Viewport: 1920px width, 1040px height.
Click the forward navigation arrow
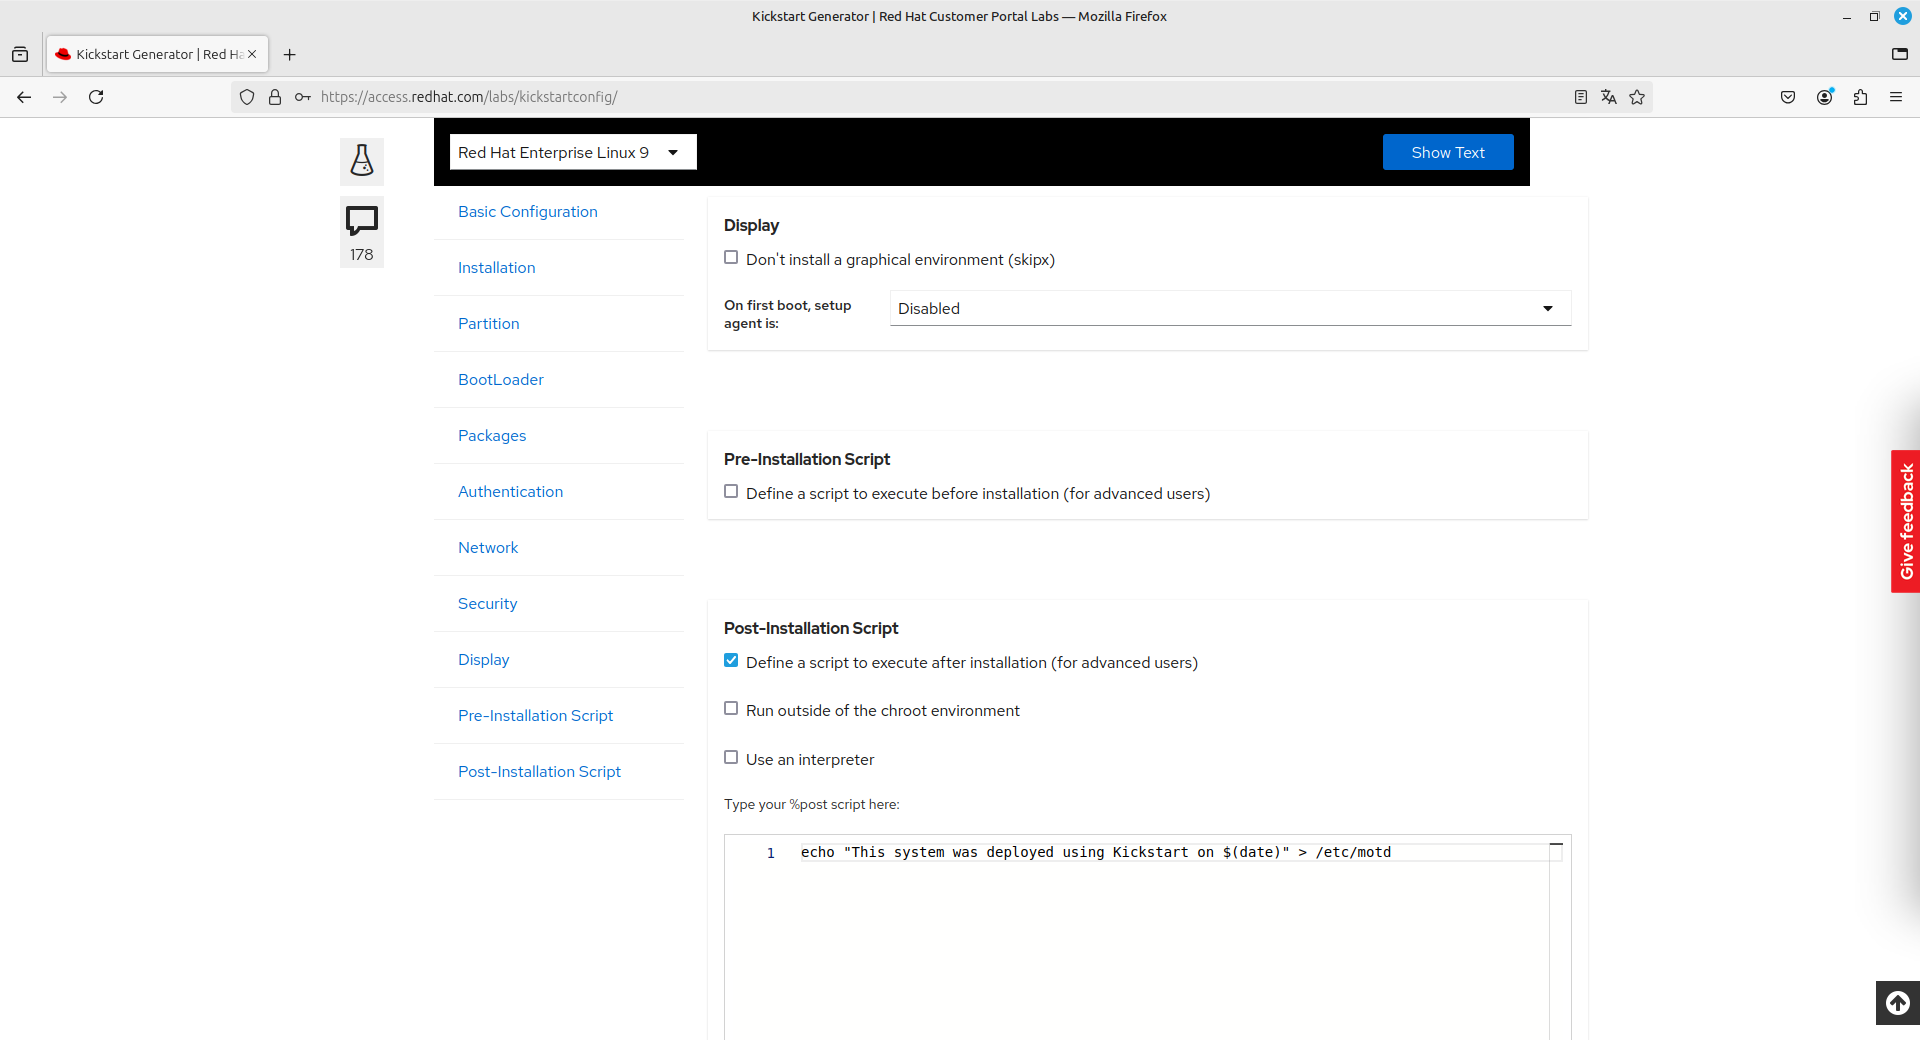point(60,97)
